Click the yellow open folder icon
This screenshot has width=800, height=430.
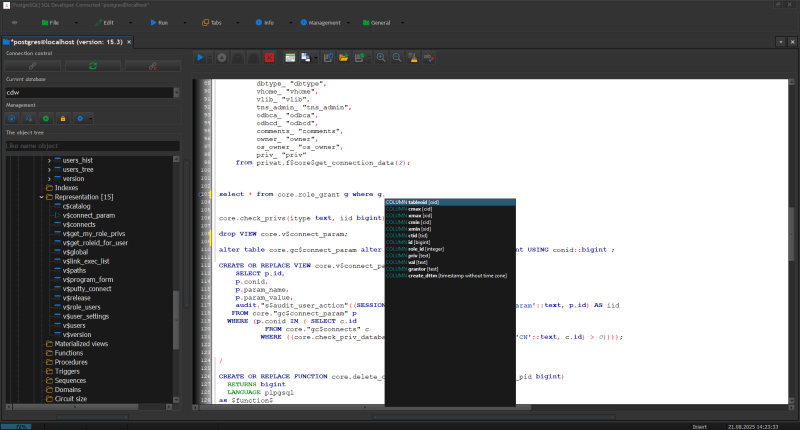343,58
